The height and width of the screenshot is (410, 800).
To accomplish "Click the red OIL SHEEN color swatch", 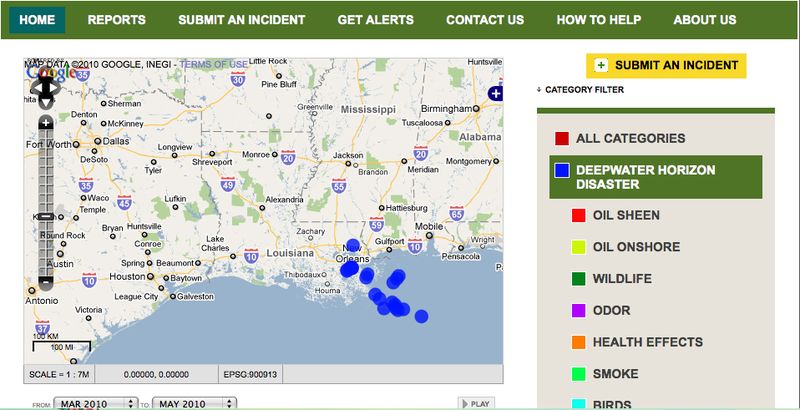I will (579, 215).
